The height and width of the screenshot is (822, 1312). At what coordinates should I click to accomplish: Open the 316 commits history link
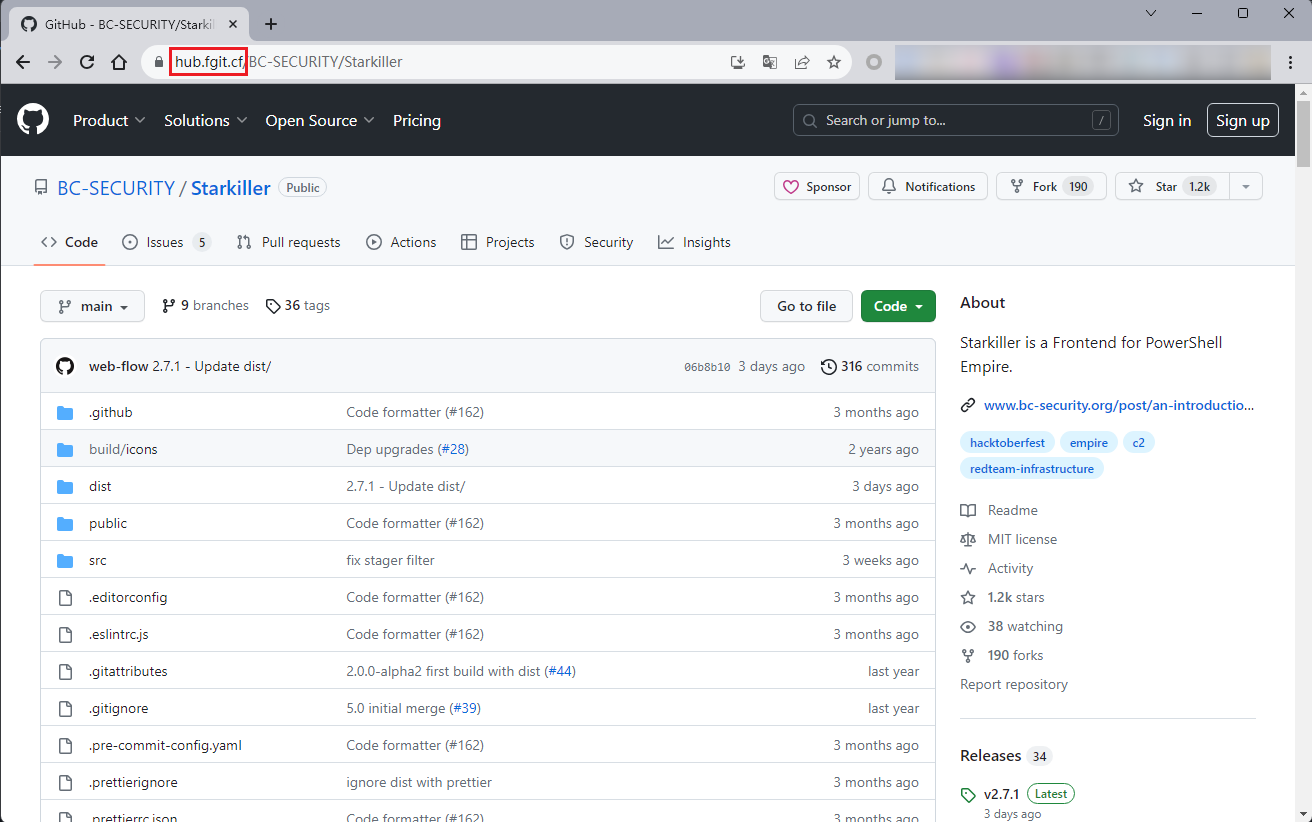(x=869, y=366)
